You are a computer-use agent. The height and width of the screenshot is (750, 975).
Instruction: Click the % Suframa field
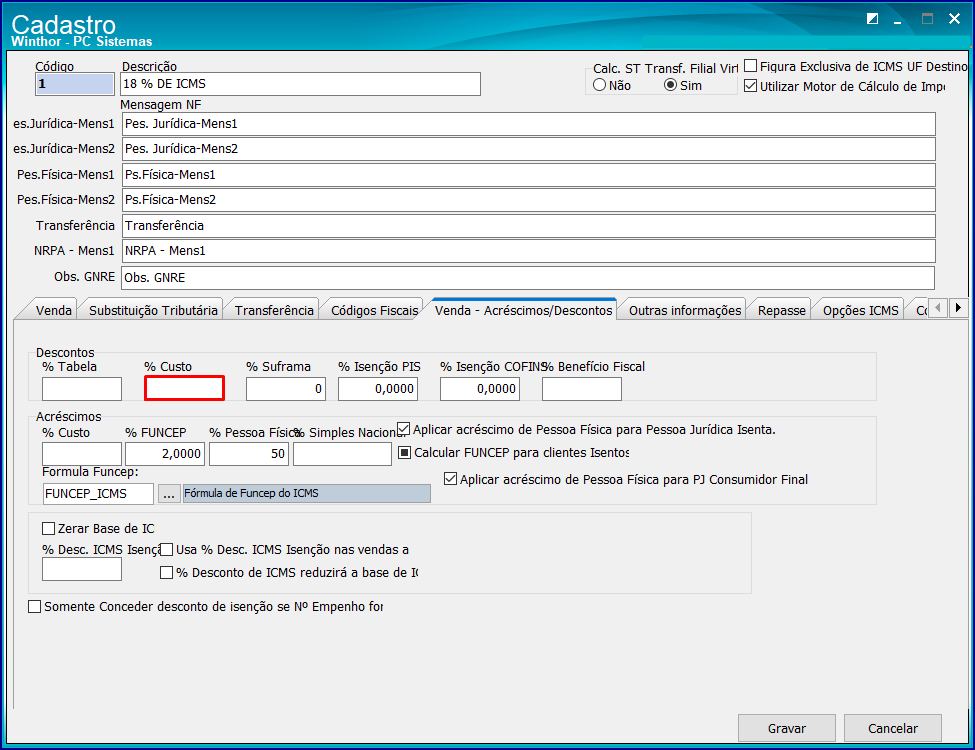pos(285,389)
